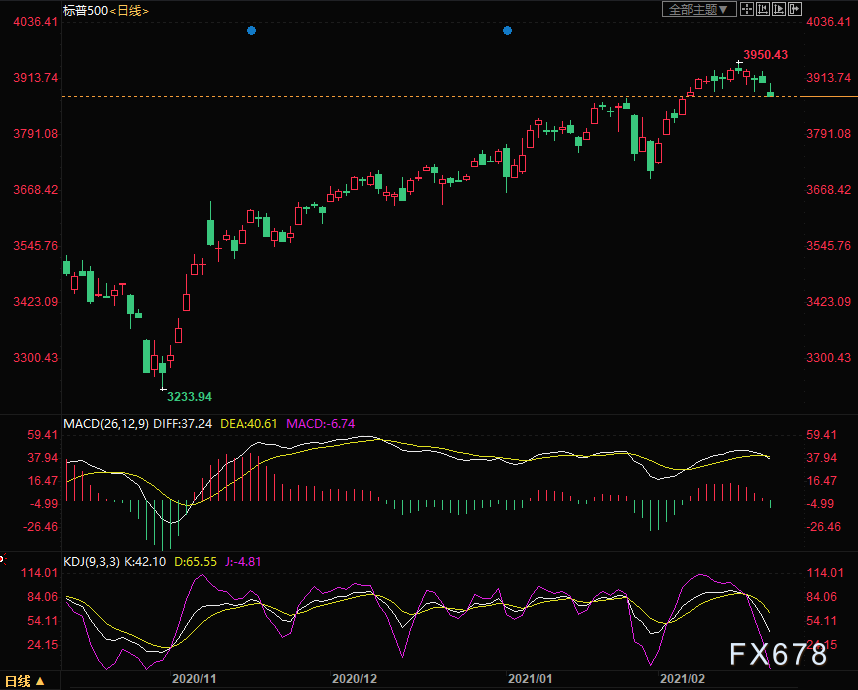
Task: Click the left 3423.09 price axis label
Action: pyautogui.click(x=36, y=302)
